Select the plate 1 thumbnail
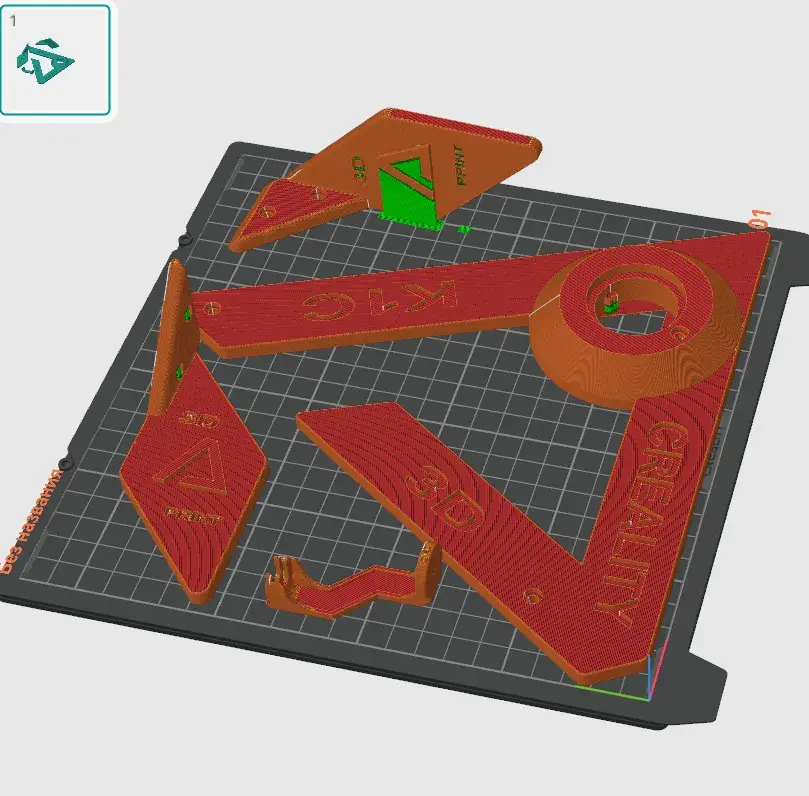 [55, 60]
